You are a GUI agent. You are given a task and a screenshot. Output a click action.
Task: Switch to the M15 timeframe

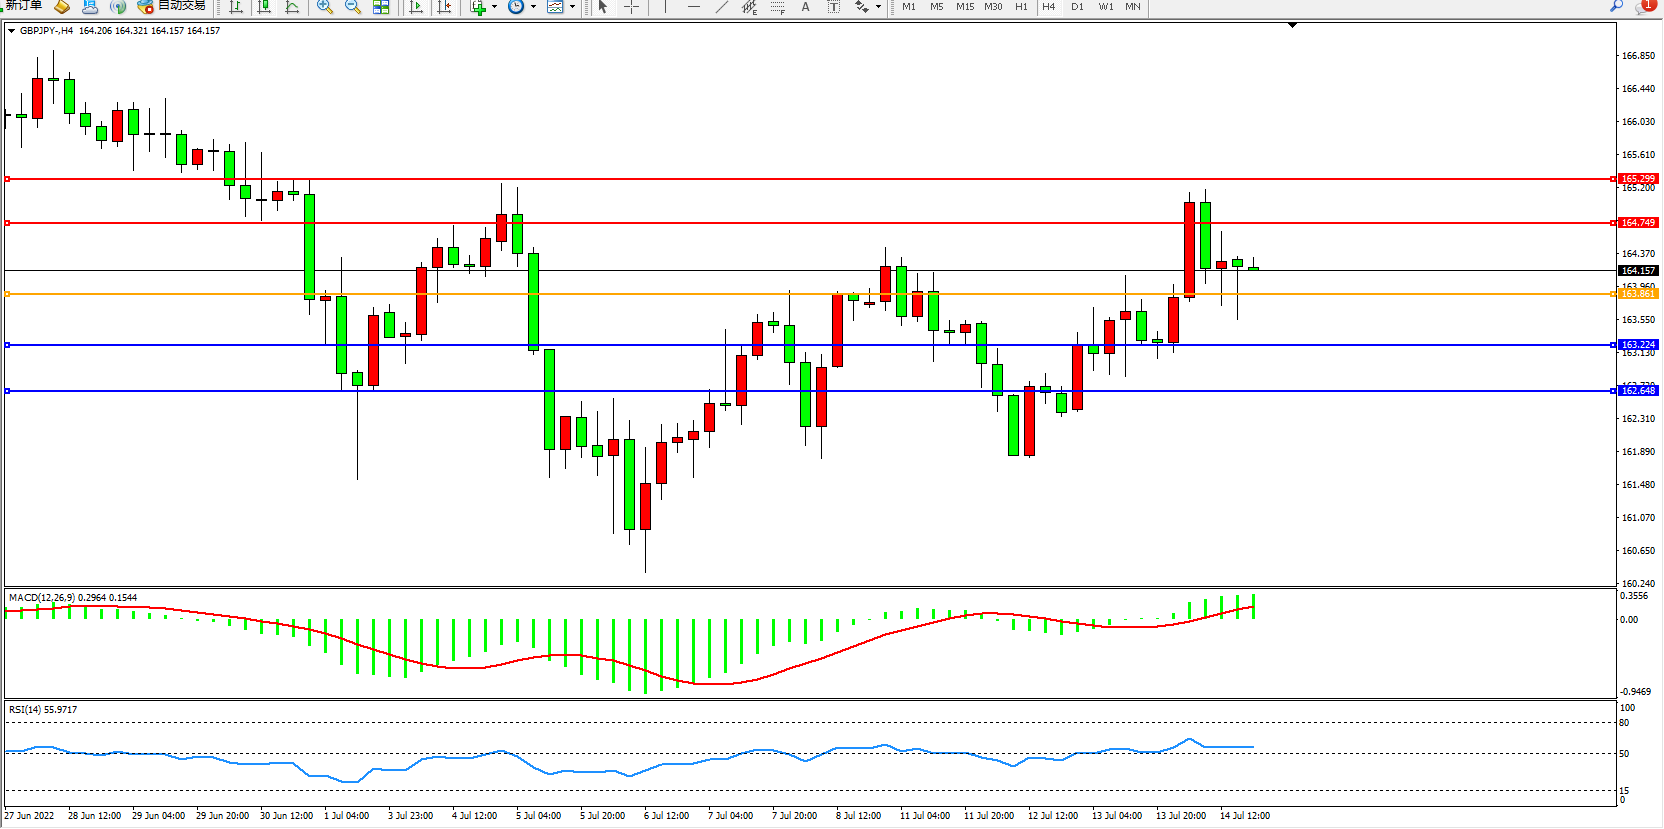click(x=964, y=7)
